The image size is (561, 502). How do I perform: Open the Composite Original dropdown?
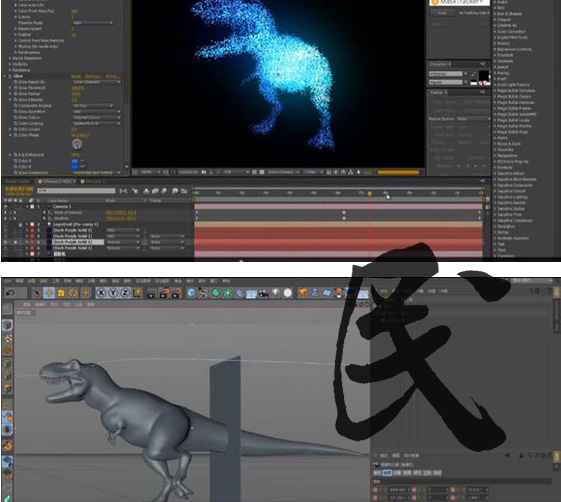pyautogui.click(x=93, y=106)
